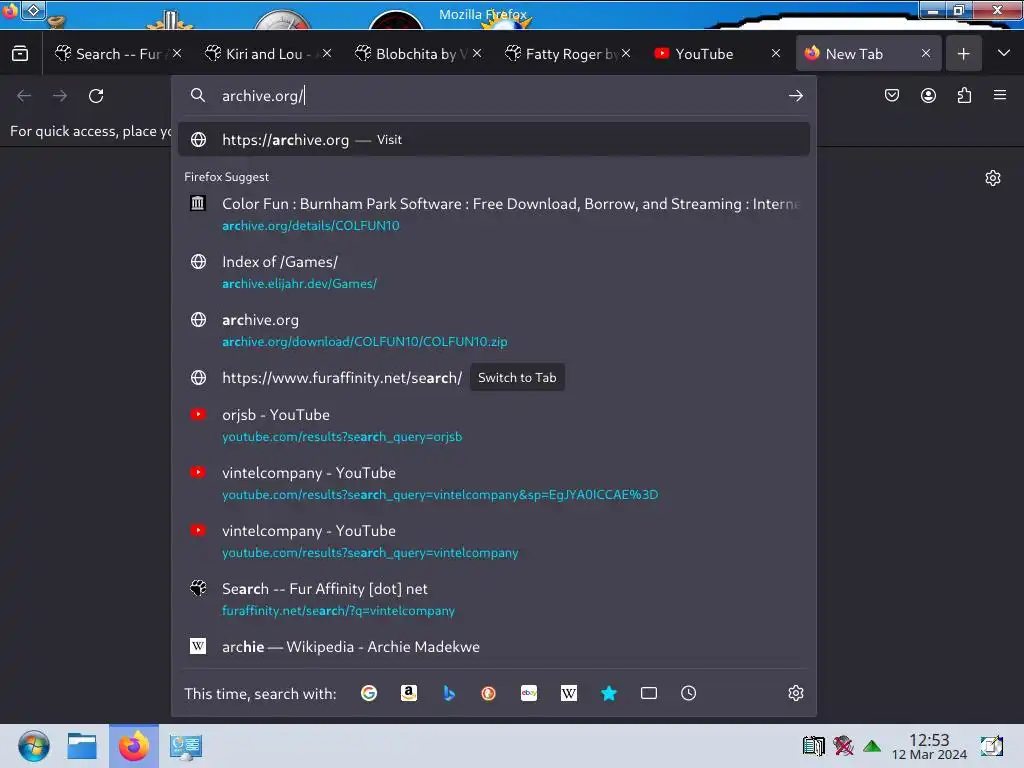
Task: Open search settings gear in dropdown
Action: 795,693
